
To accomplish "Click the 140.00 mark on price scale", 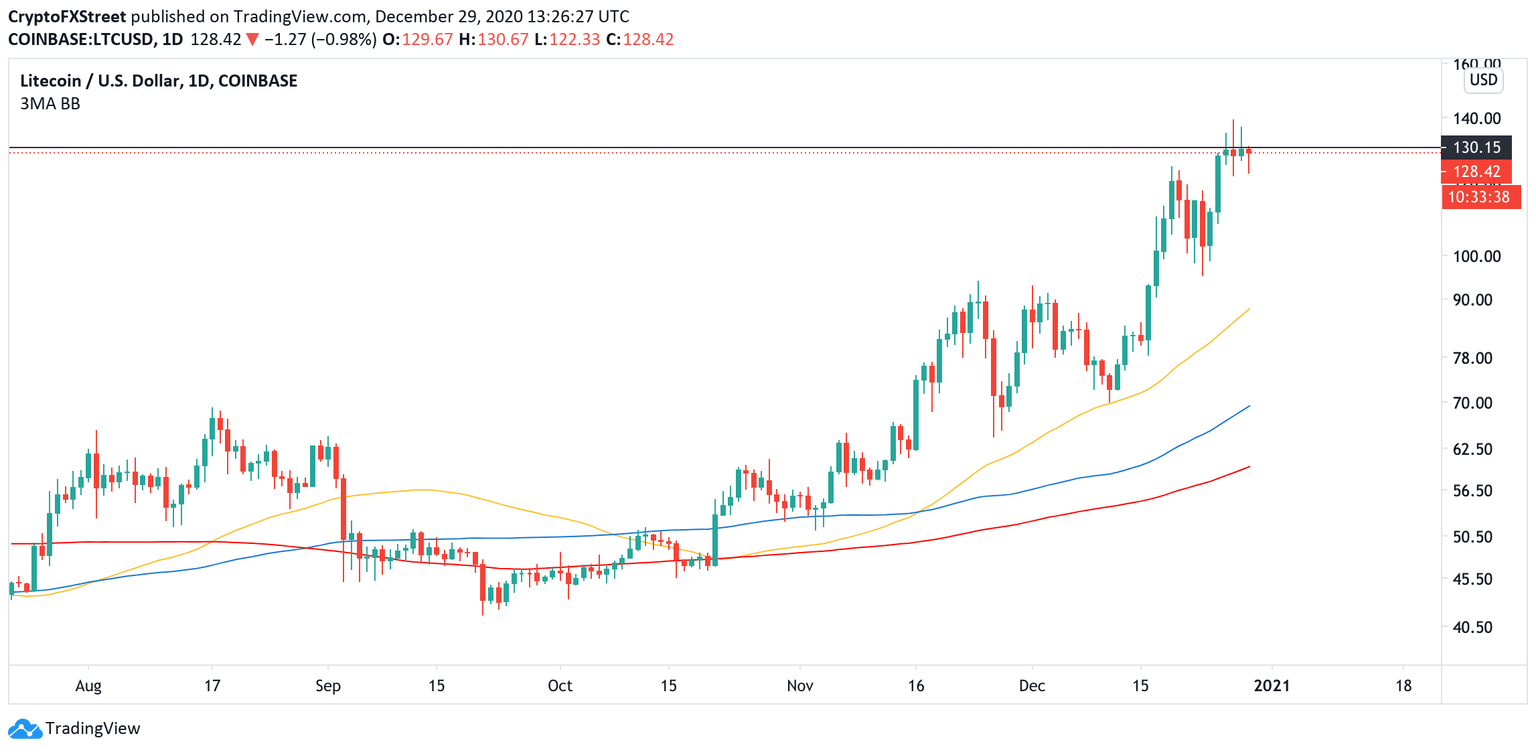I will [1477, 117].
